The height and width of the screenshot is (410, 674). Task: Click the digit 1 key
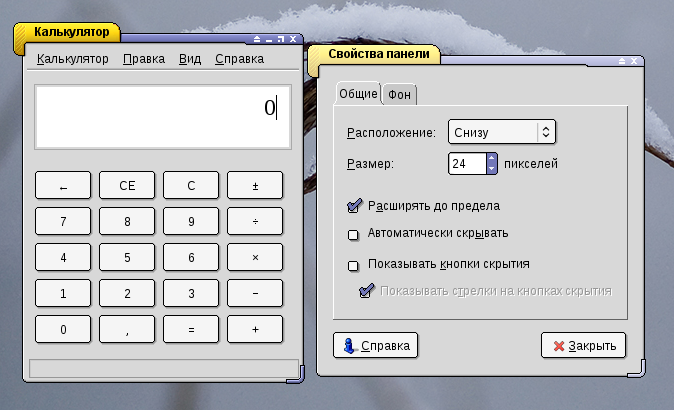click(x=63, y=294)
